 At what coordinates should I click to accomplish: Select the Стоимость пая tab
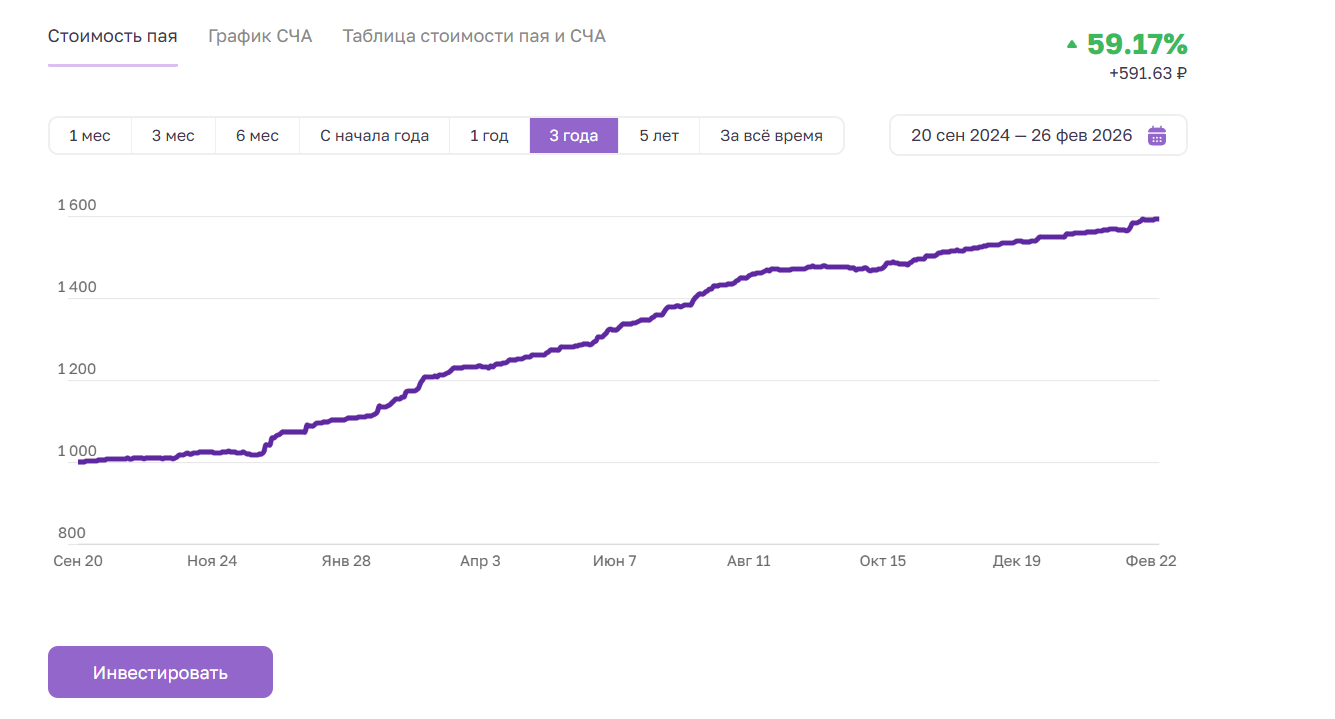click(x=113, y=36)
